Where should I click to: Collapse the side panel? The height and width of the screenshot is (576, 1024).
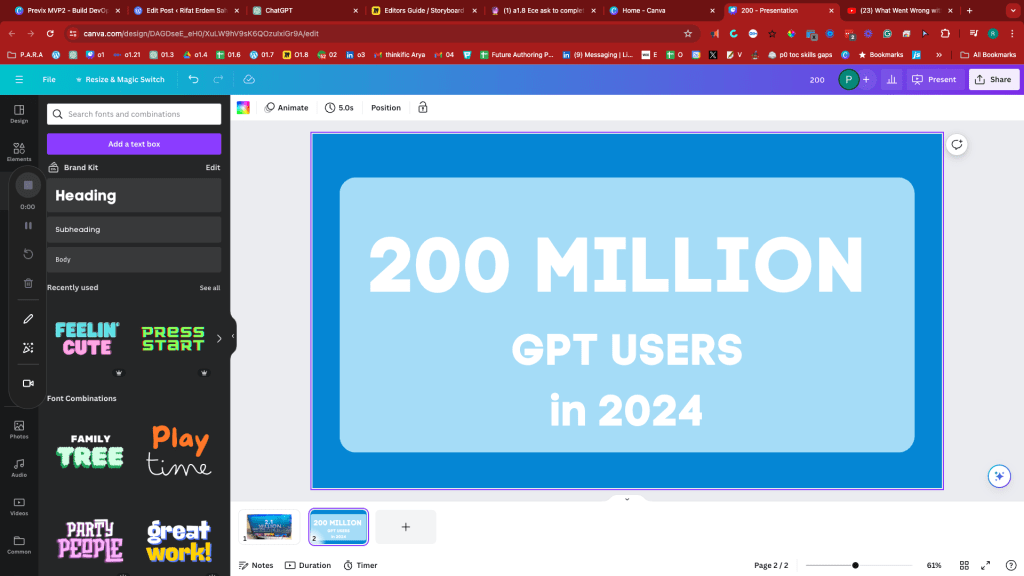pyautogui.click(x=233, y=336)
